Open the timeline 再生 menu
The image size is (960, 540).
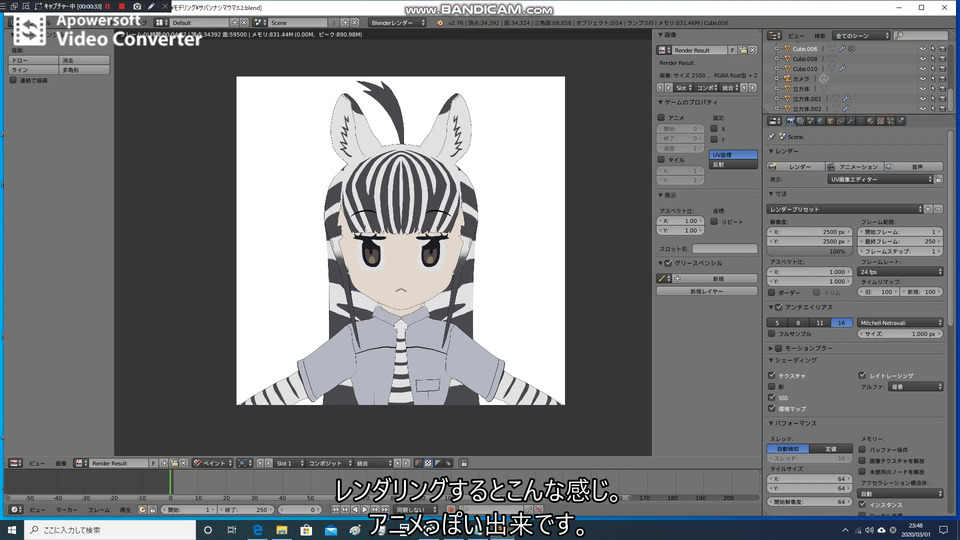point(125,509)
